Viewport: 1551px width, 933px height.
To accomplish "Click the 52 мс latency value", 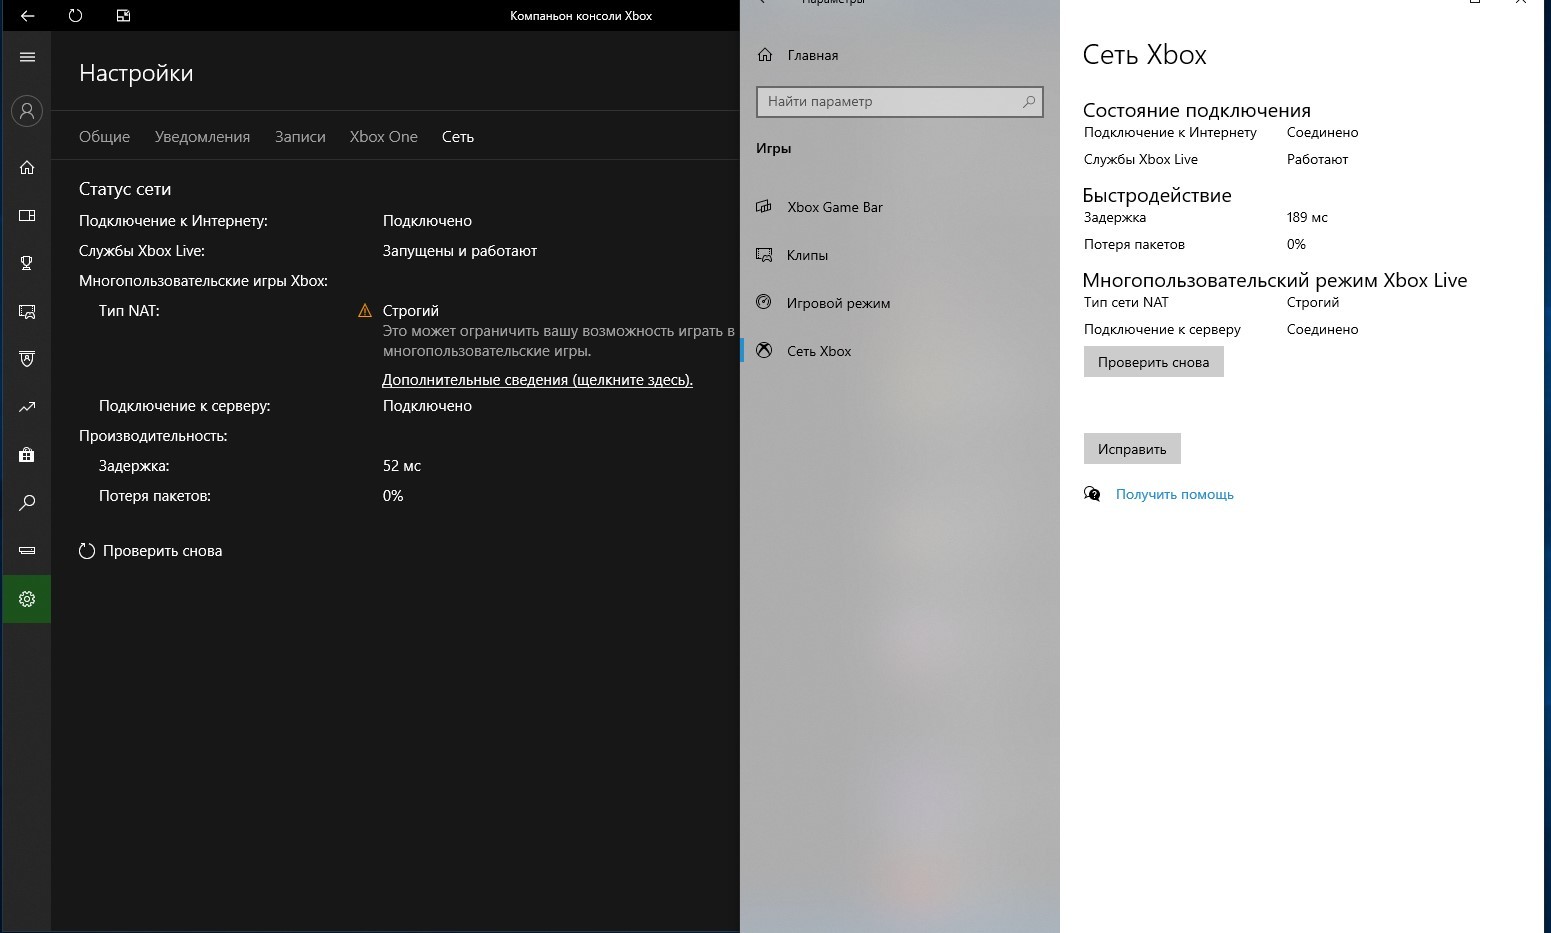I will [x=402, y=466].
